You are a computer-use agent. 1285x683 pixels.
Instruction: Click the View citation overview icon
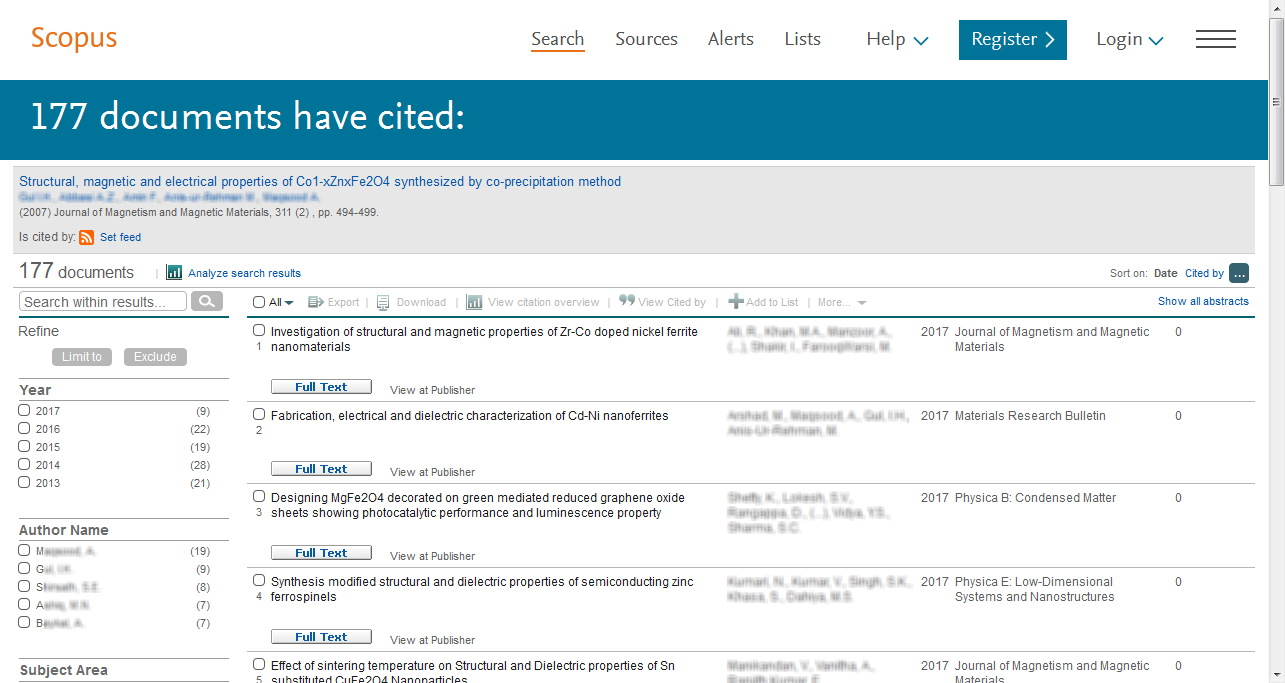(474, 302)
